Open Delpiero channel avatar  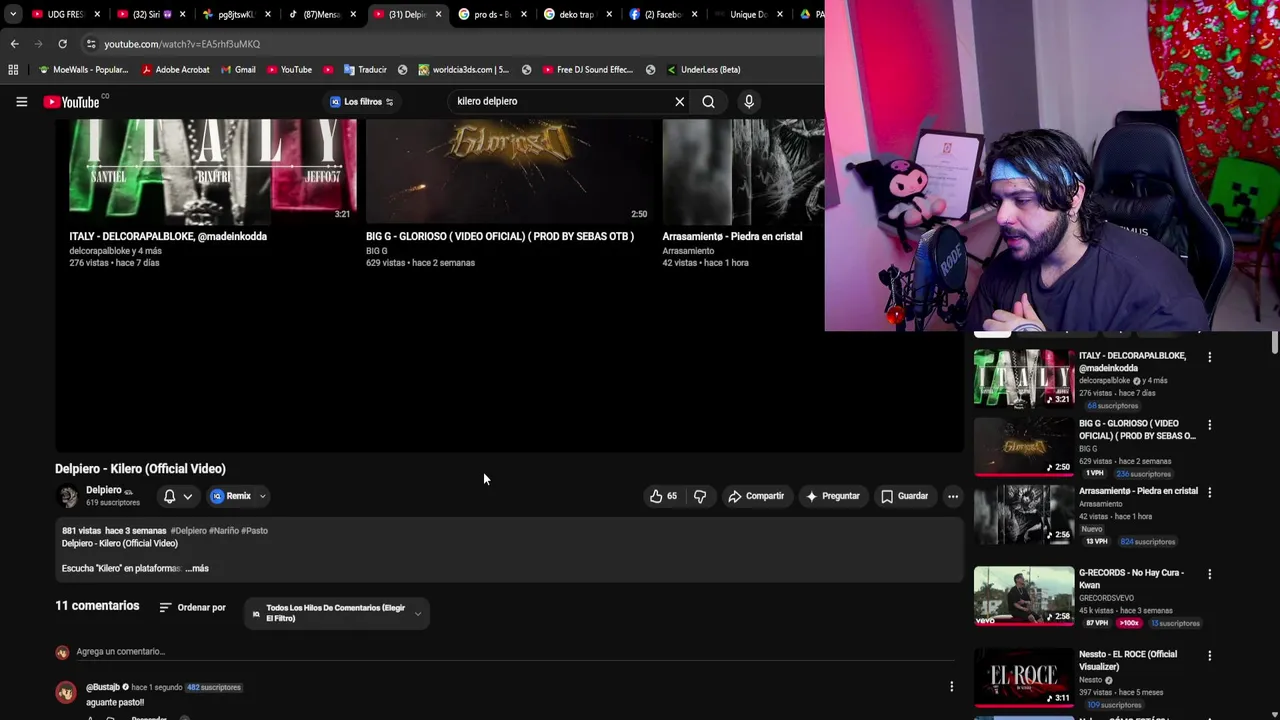tap(68, 496)
